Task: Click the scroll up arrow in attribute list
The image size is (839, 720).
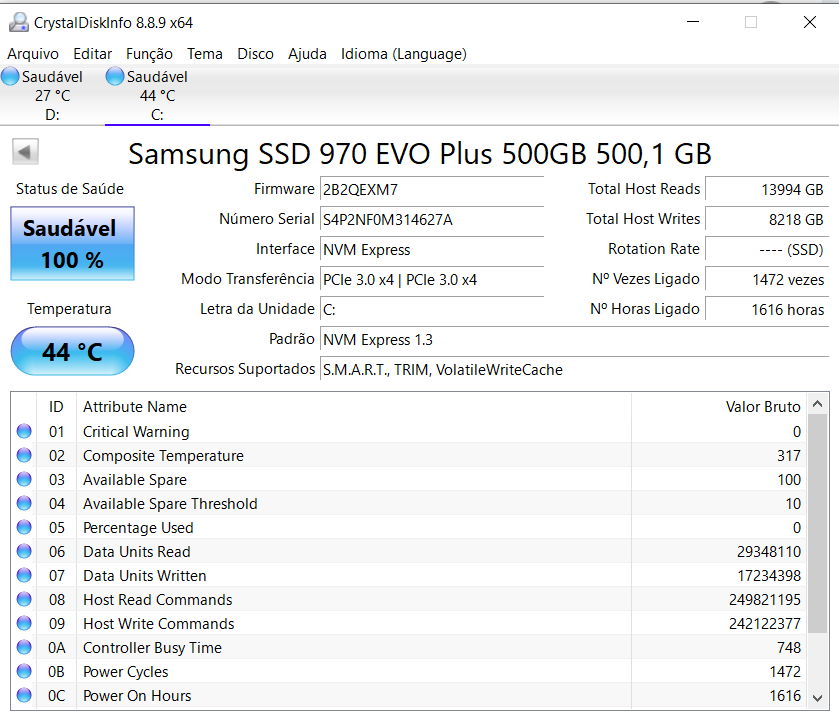Action: (817, 404)
